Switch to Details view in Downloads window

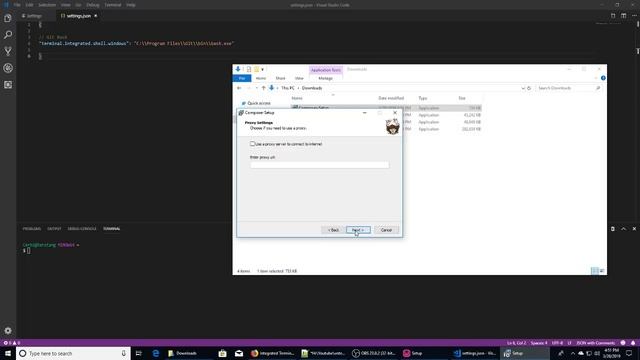tap(595, 271)
